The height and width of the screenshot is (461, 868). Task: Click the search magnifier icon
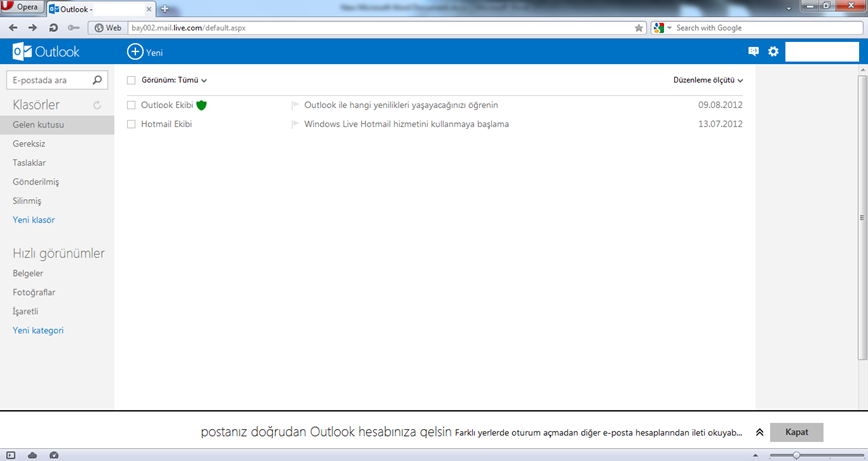(x=97, y=80)
